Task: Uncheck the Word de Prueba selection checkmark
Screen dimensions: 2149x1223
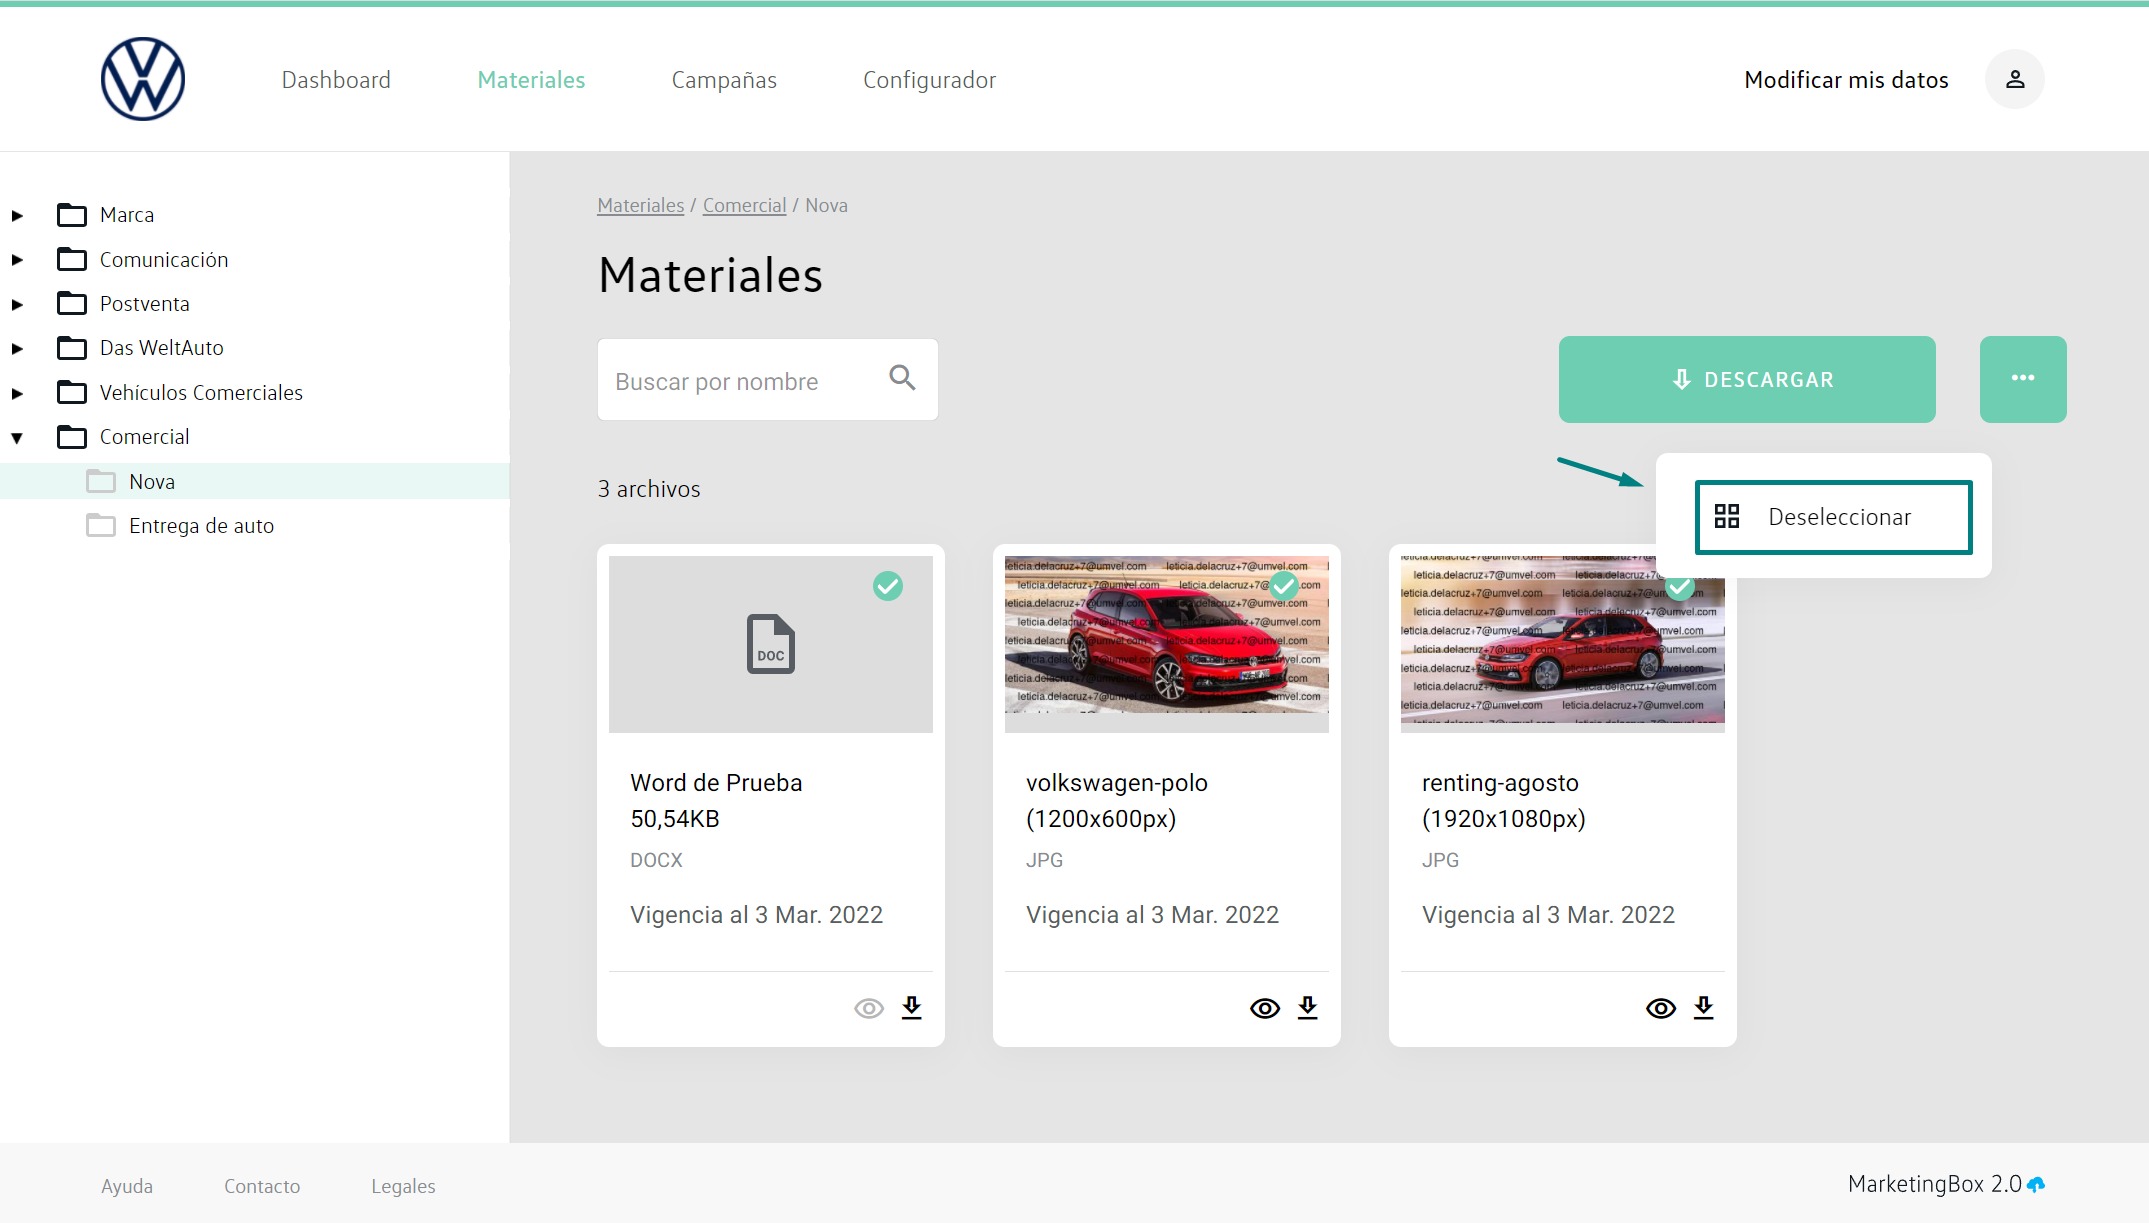Action: 887,586
